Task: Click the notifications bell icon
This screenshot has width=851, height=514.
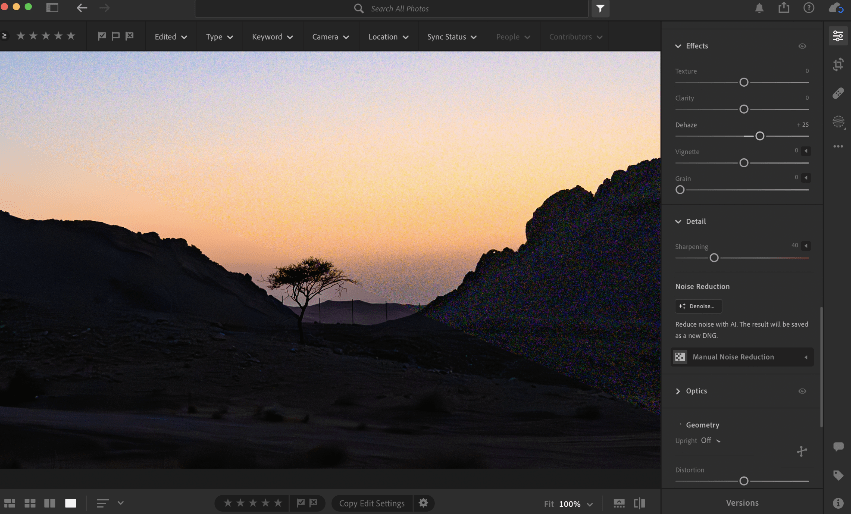Action: (759, 8)
